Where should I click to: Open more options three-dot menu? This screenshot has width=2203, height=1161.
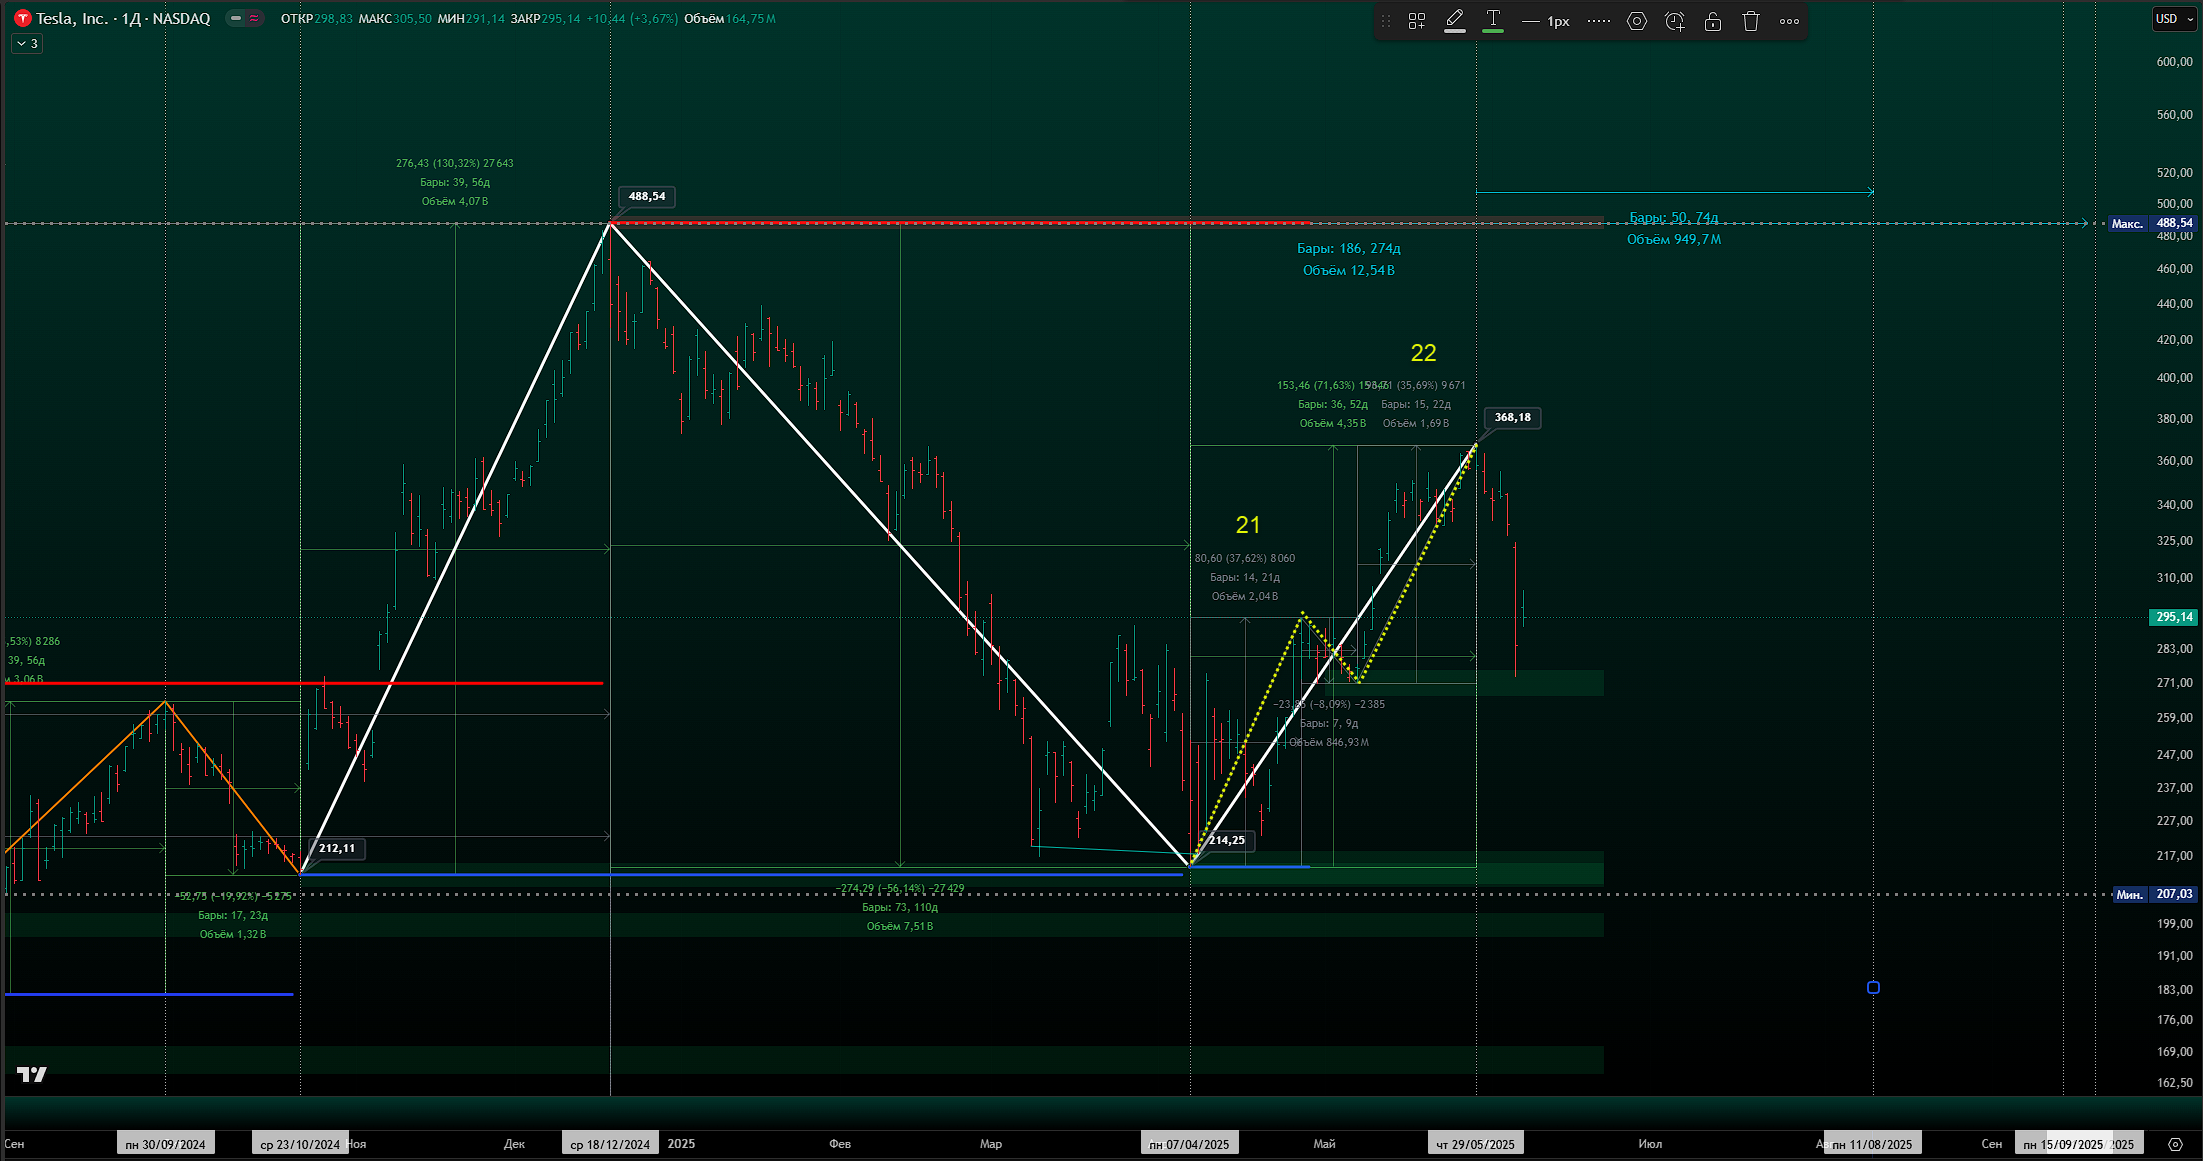point(1790,21)
